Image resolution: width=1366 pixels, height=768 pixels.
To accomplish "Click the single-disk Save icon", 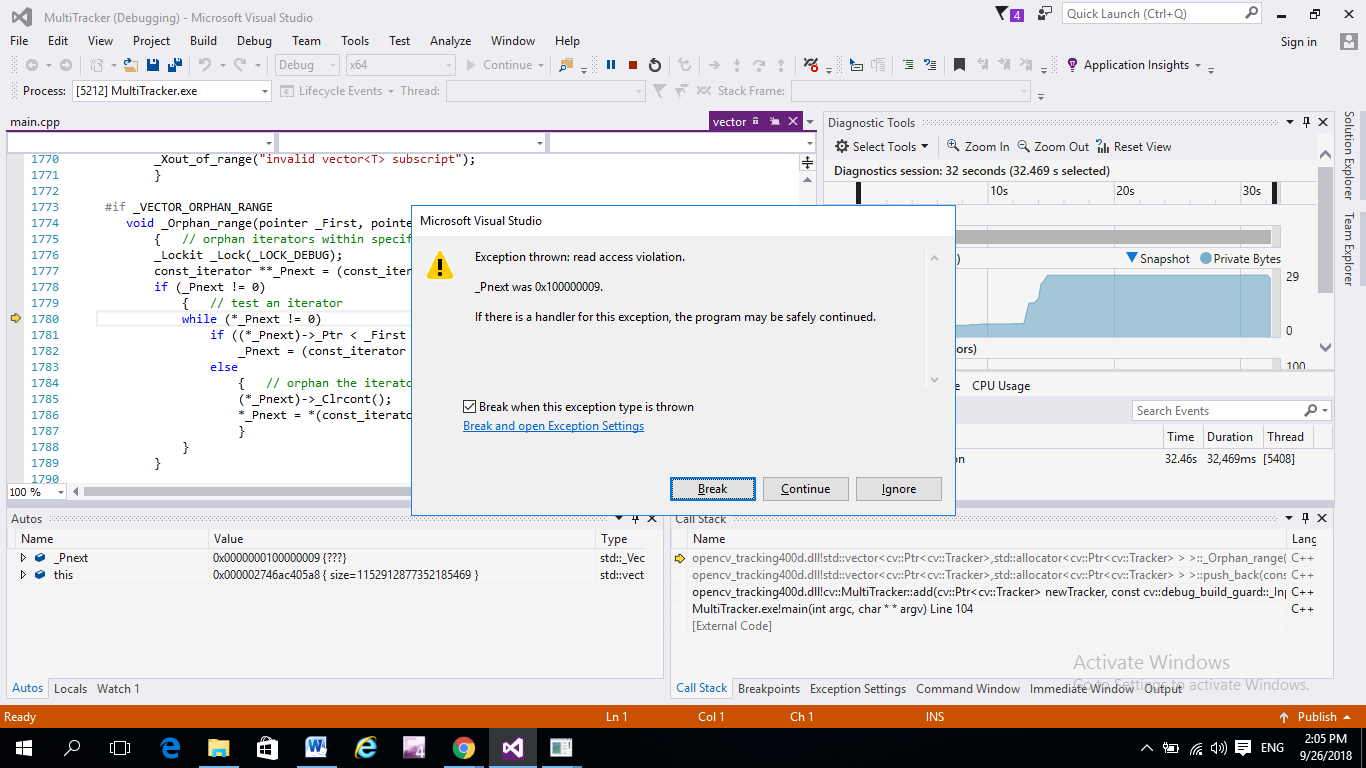I will click(x=153, y=65).
